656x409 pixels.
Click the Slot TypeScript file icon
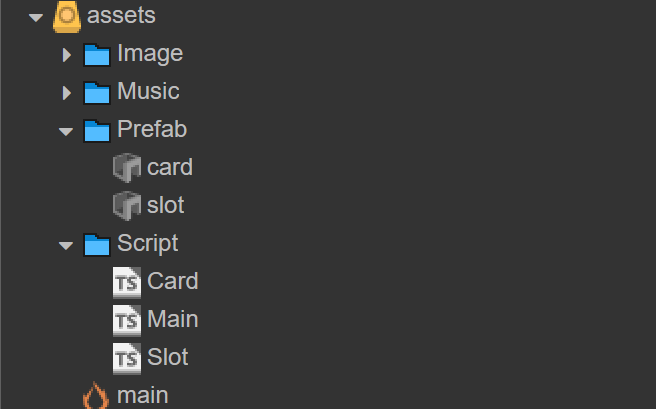[x=127, y=358]
